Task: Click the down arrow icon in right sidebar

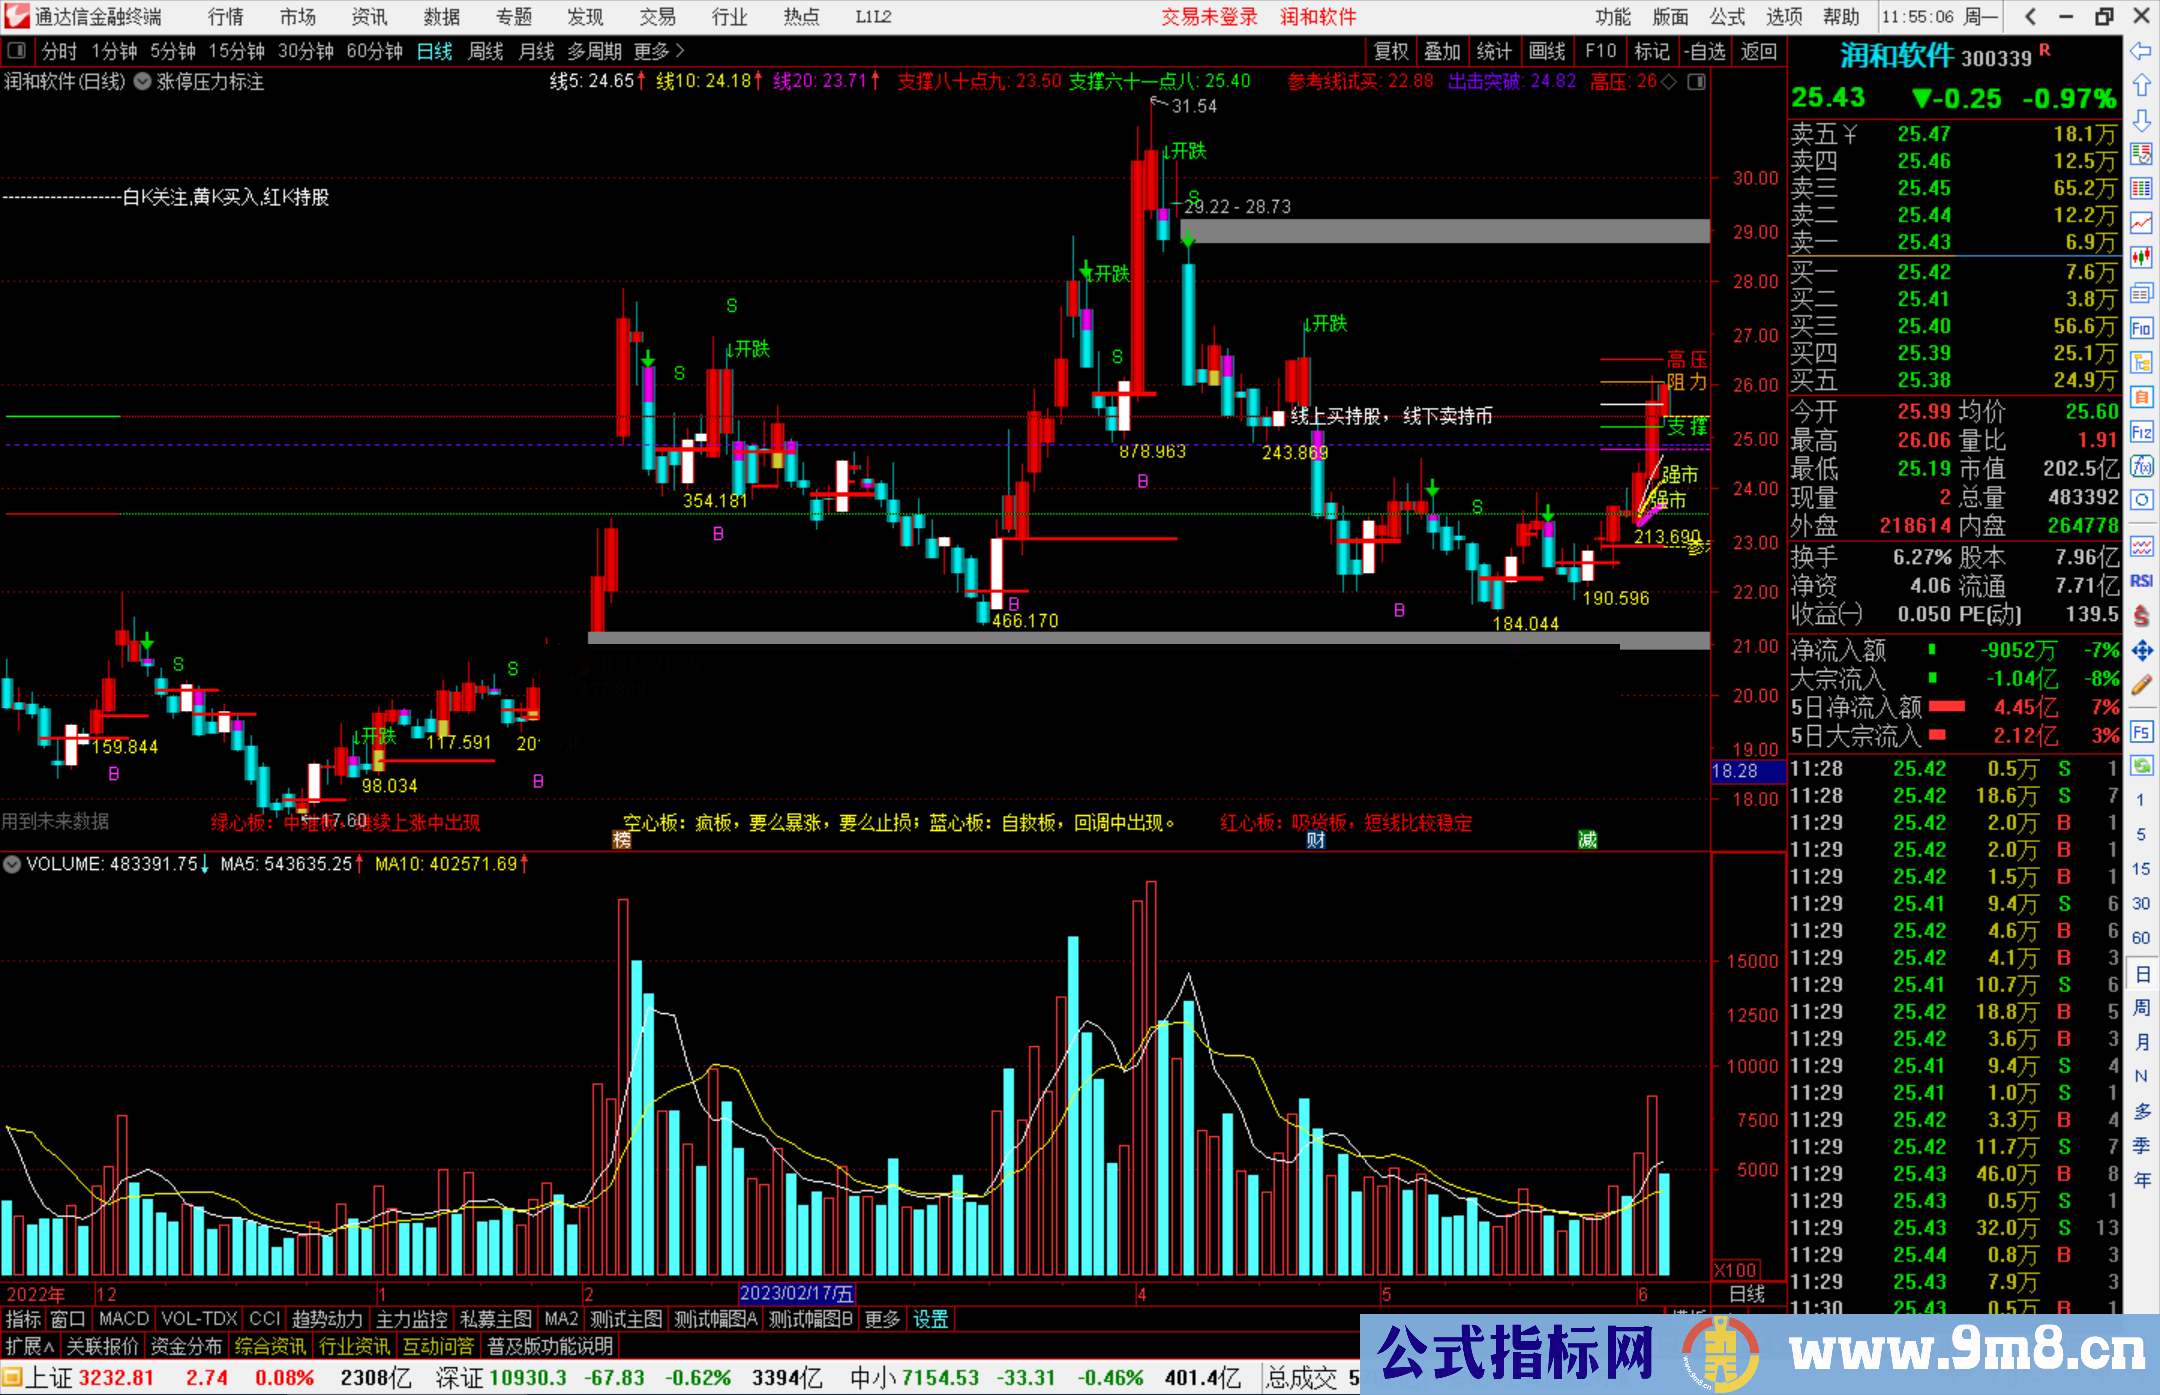Action: pyautogui.click(x=2141, y=120)
